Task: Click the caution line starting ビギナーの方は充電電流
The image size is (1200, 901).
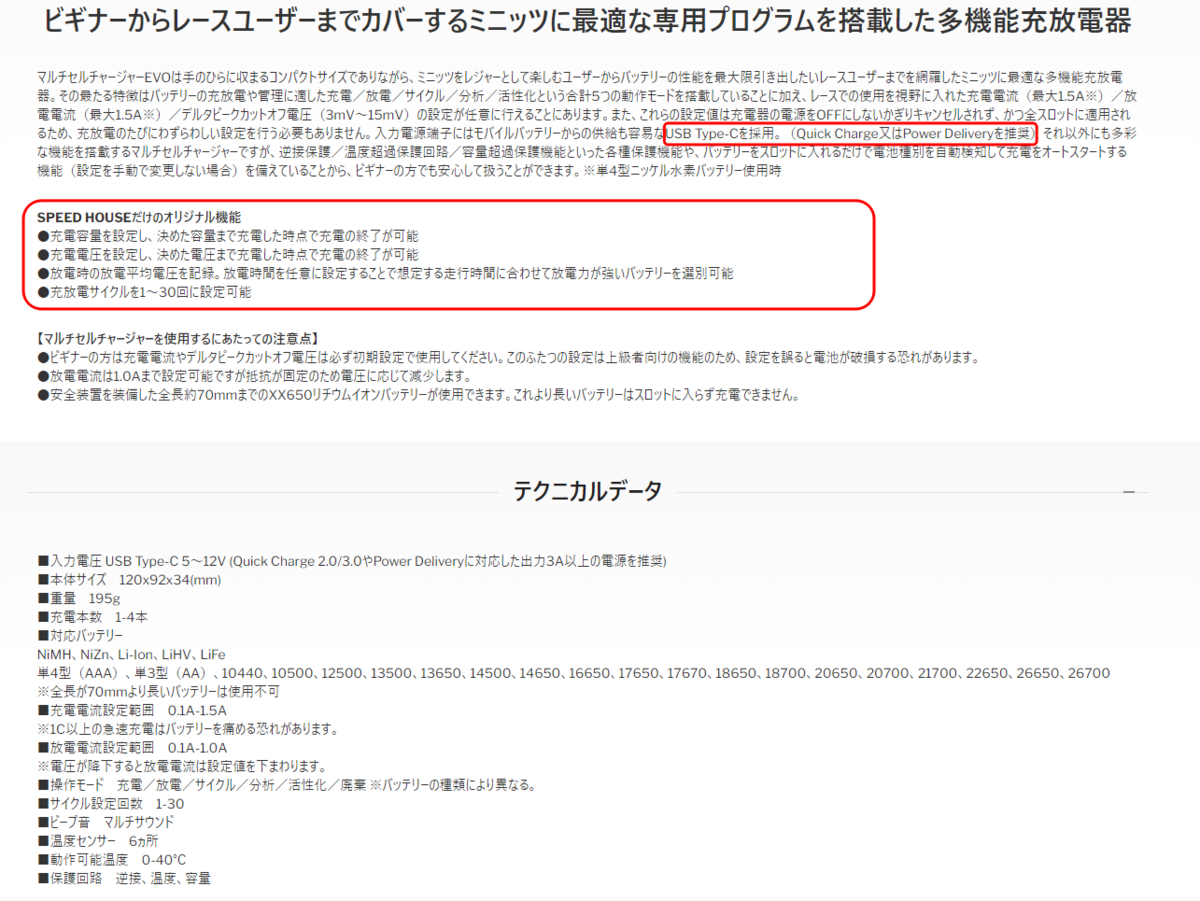Action: tap(508, 358)
